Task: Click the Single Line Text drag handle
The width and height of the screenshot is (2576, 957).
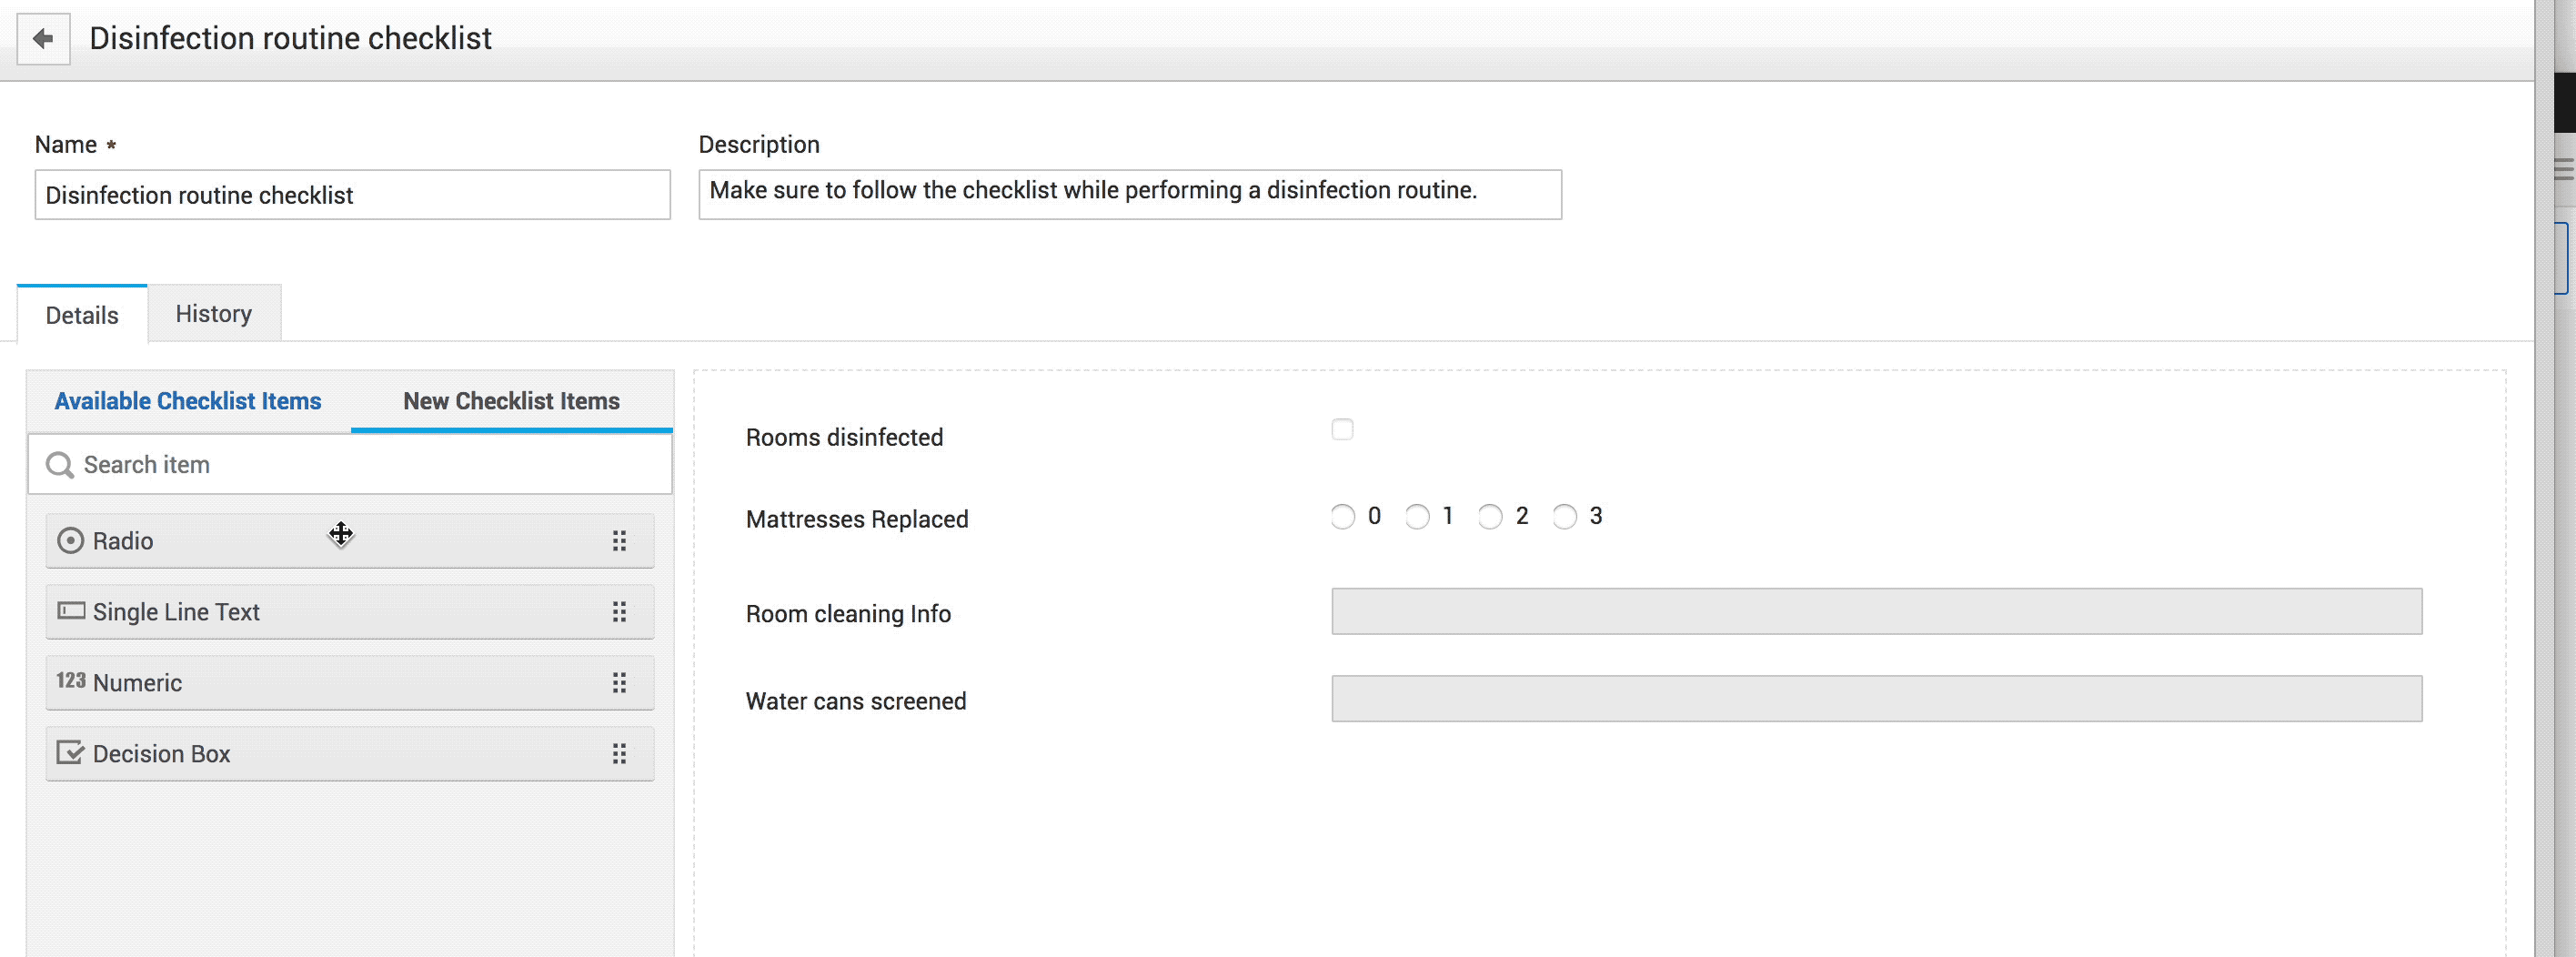Action: click(x=619, y=612)
